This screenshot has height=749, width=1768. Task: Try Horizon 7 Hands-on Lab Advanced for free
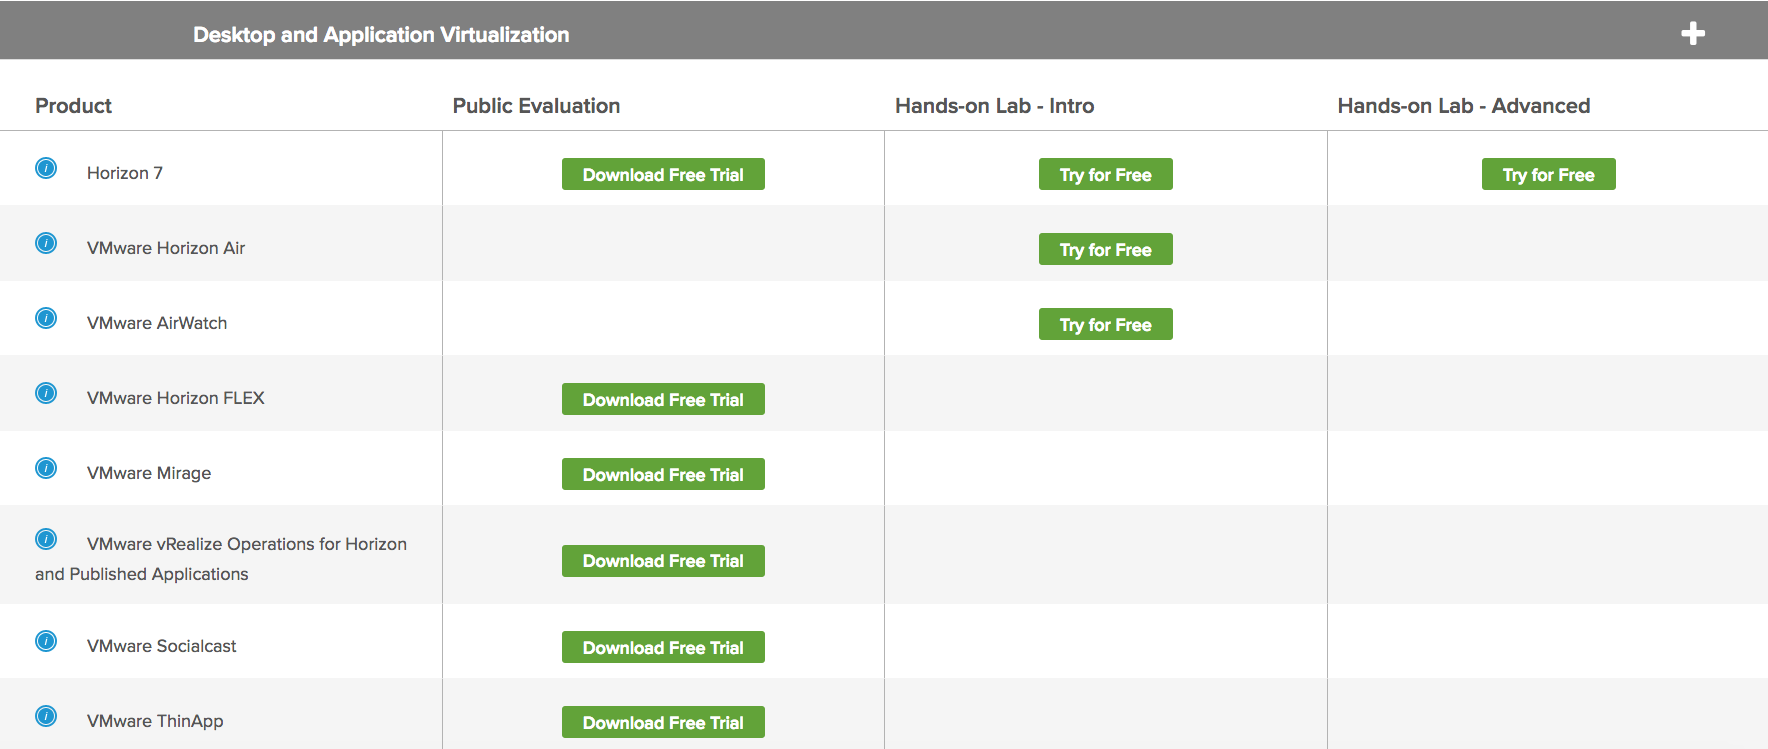point(1549,174)
